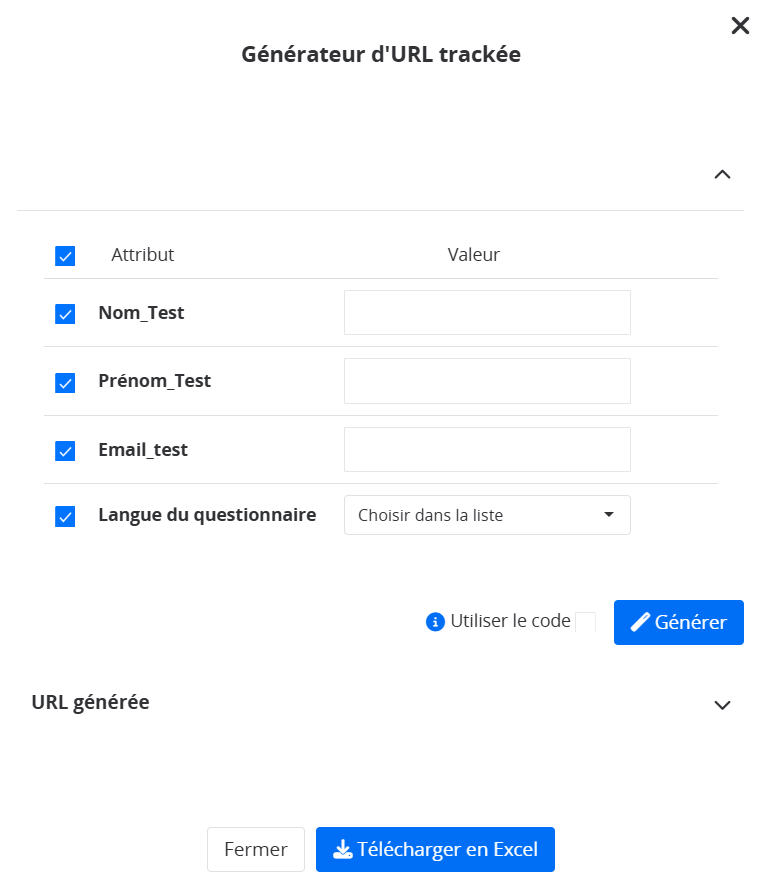Uncheck the Prénom_Test attribute checkbox
The width and height of the screenshot is (763, 885).
(65, 382)
